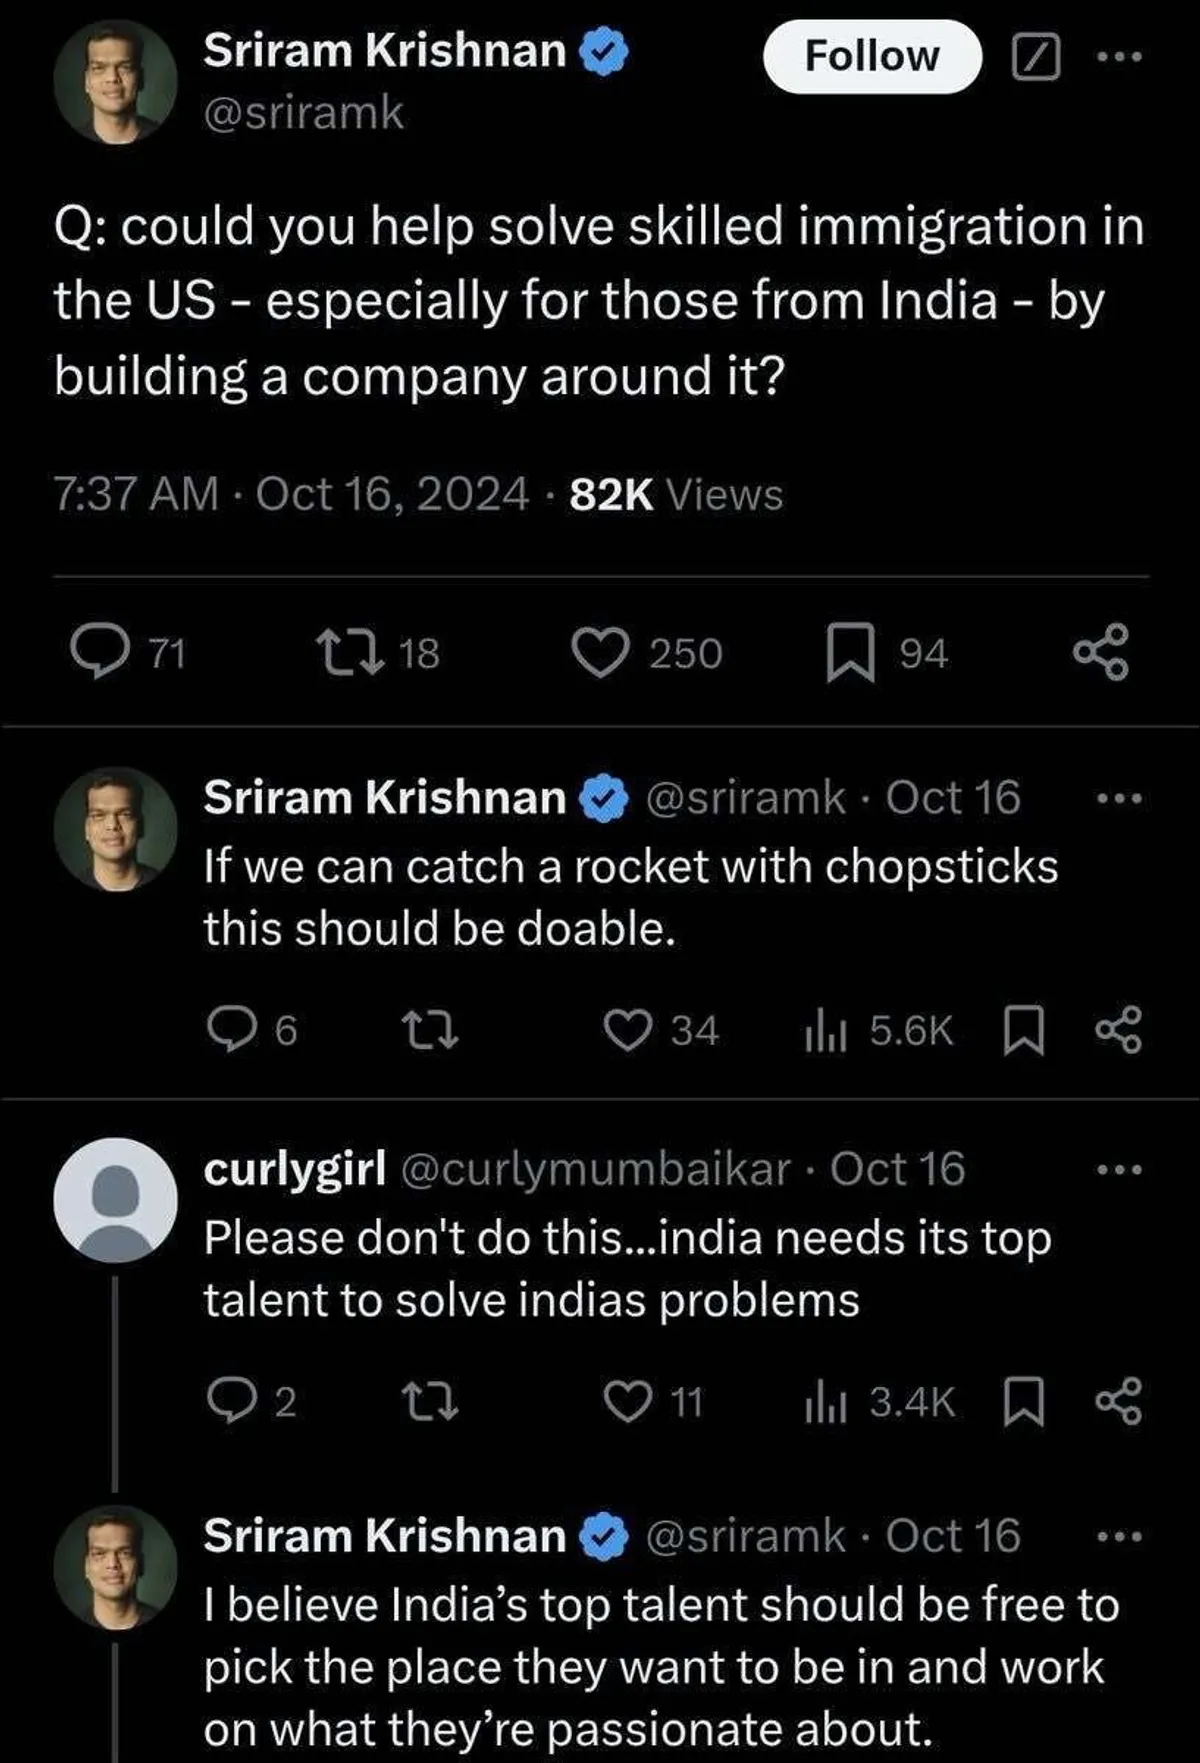Open more options on the chopsticks reply
Viewport: 1200px width, 1763px height.
pos(1118,799)
